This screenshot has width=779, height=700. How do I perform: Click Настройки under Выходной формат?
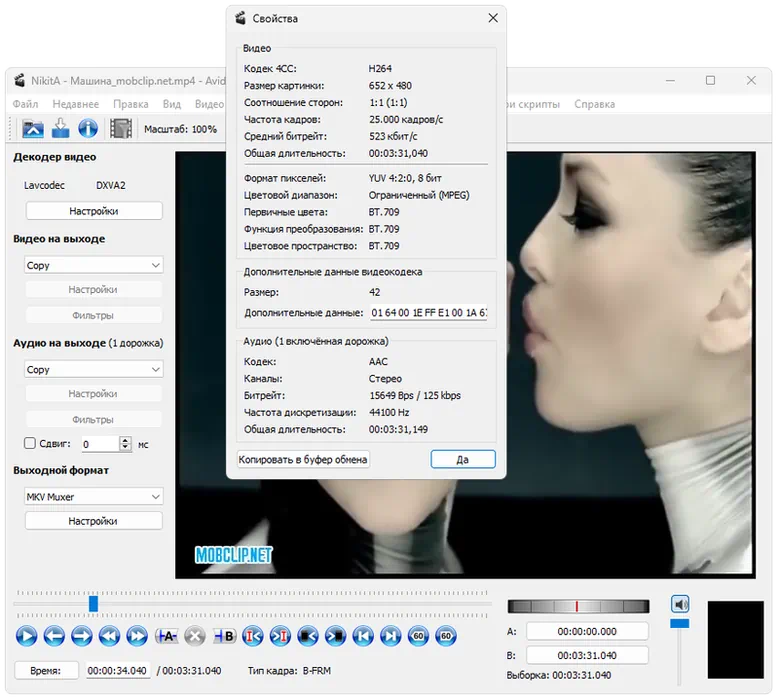click(x=93, y=521)
